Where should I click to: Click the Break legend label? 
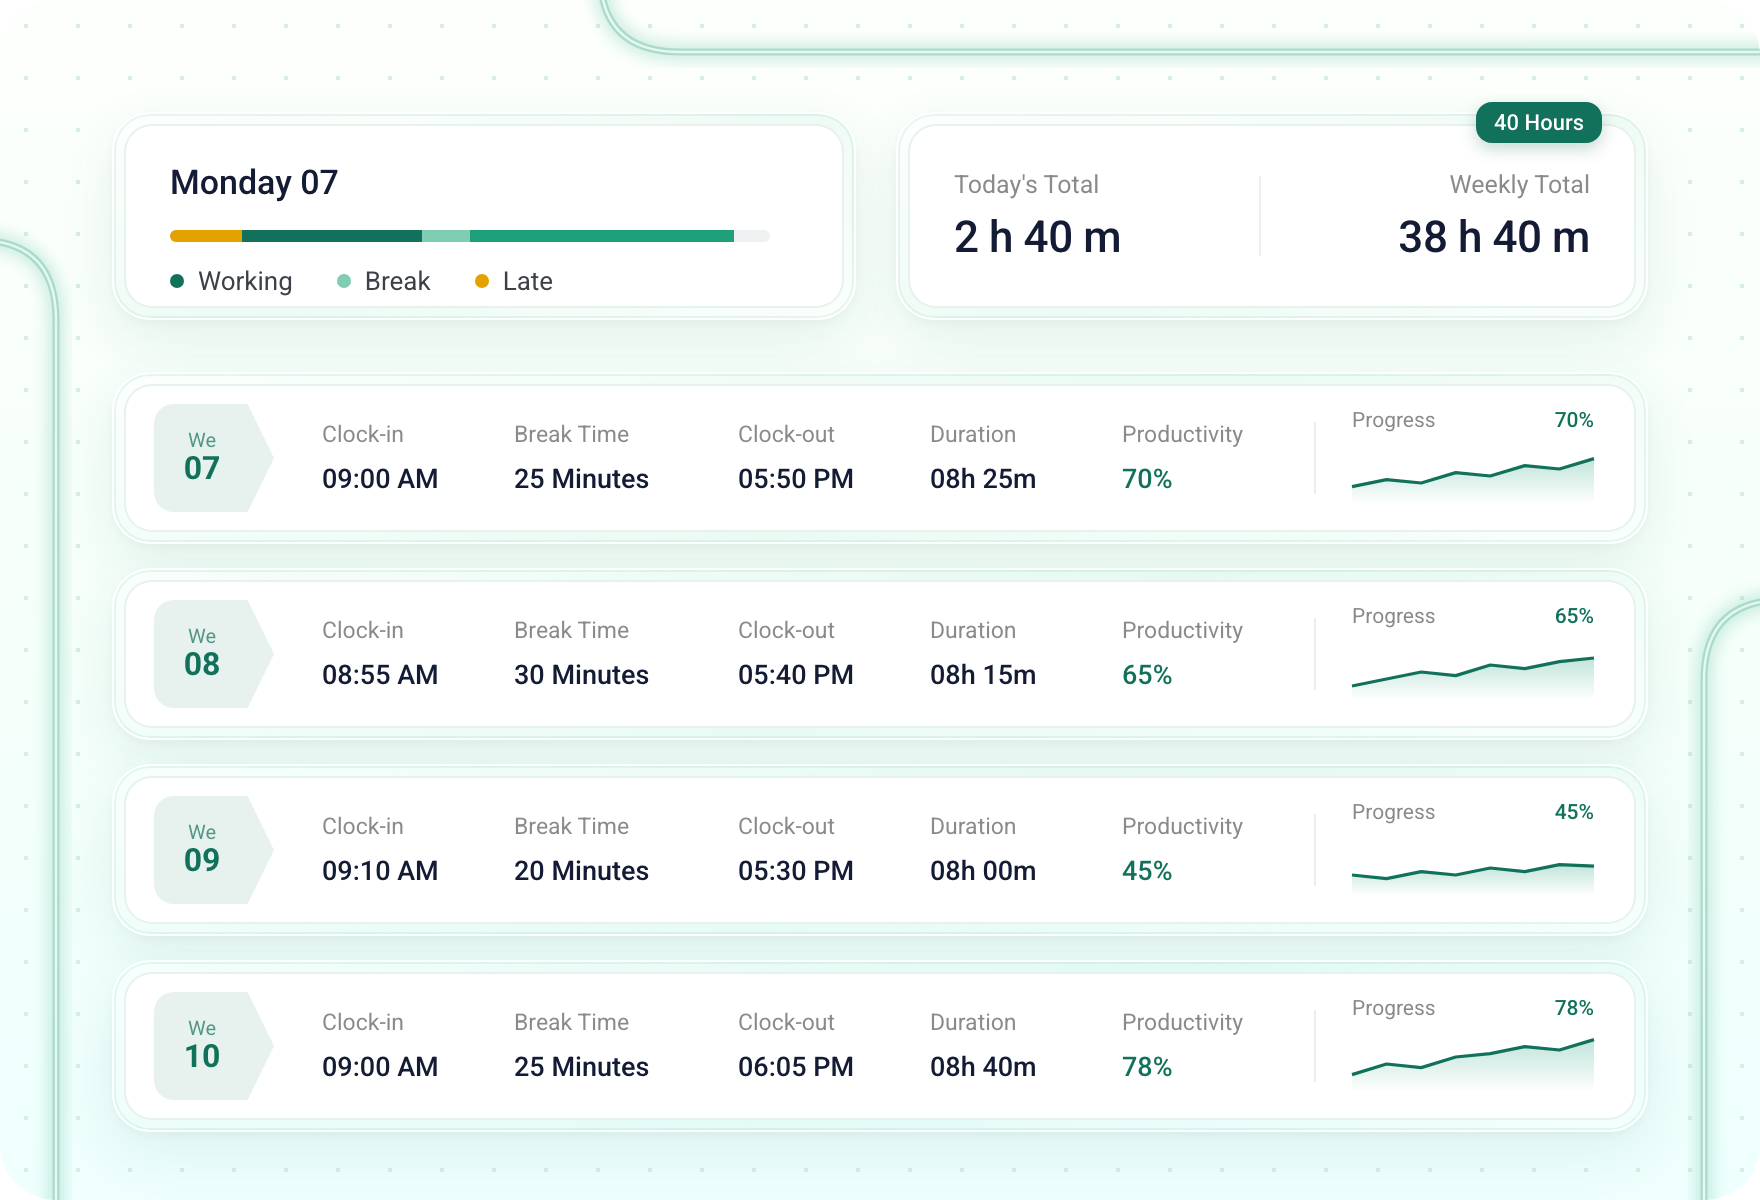(x=397, y=281)
